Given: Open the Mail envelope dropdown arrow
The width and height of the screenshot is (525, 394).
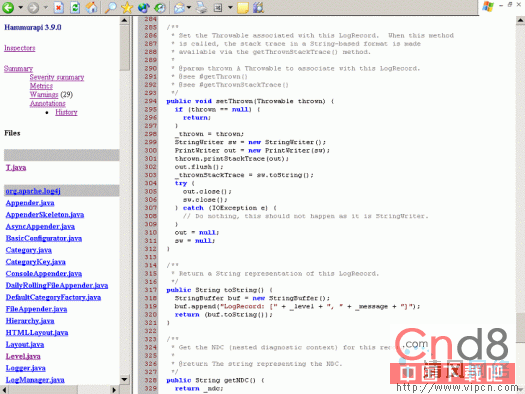Looking at the screenshot, I should pyautogui.click(x=189, y=7).
